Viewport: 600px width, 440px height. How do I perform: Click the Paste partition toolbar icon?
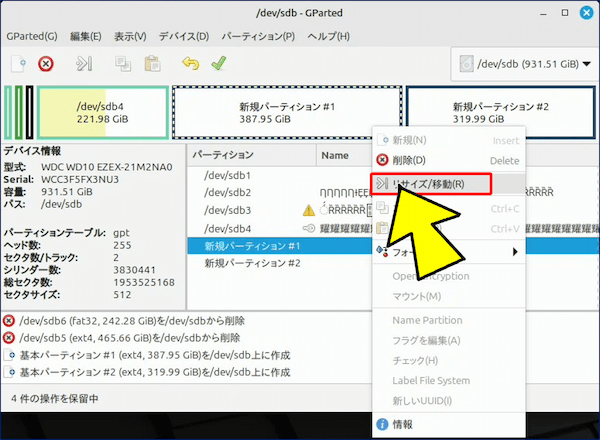point(152,64)
